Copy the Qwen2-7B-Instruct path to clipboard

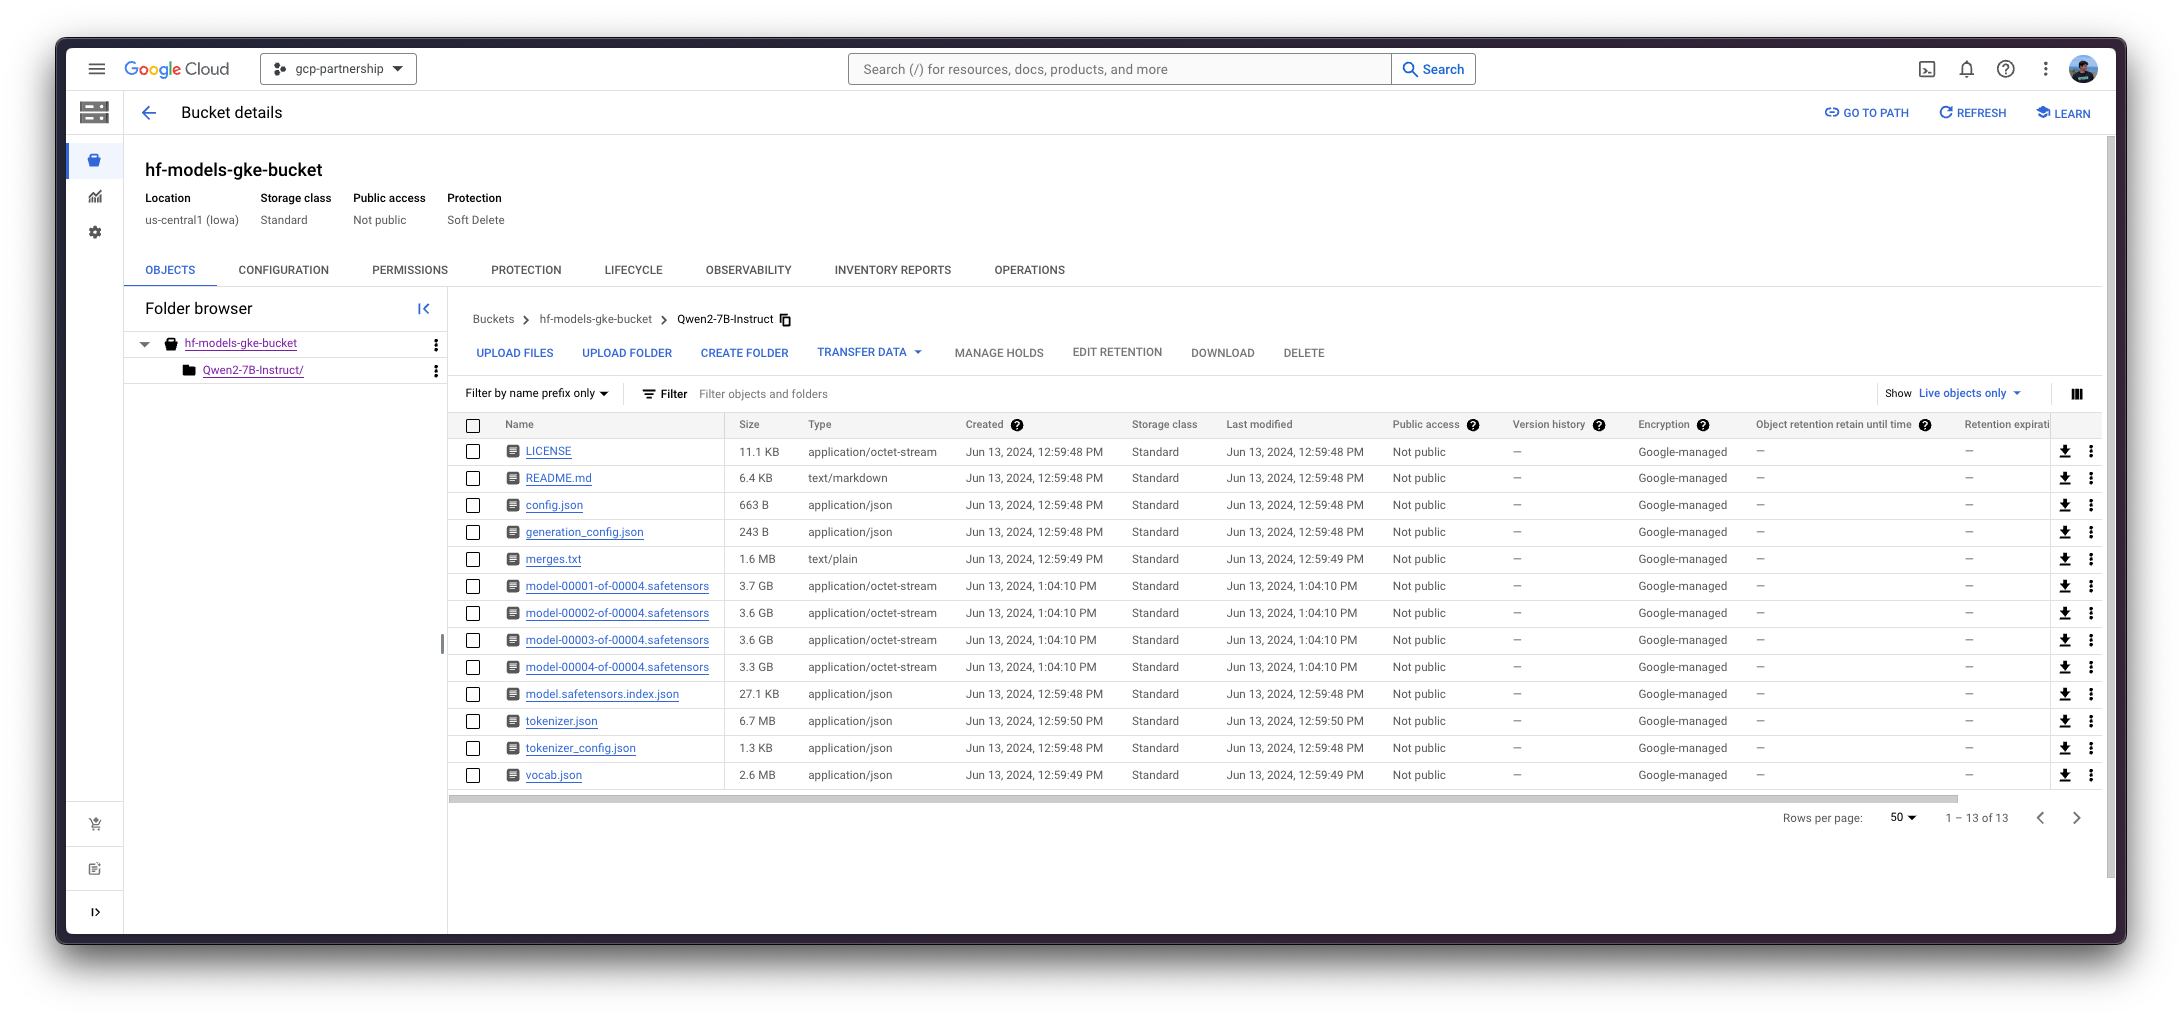[786, 320]
